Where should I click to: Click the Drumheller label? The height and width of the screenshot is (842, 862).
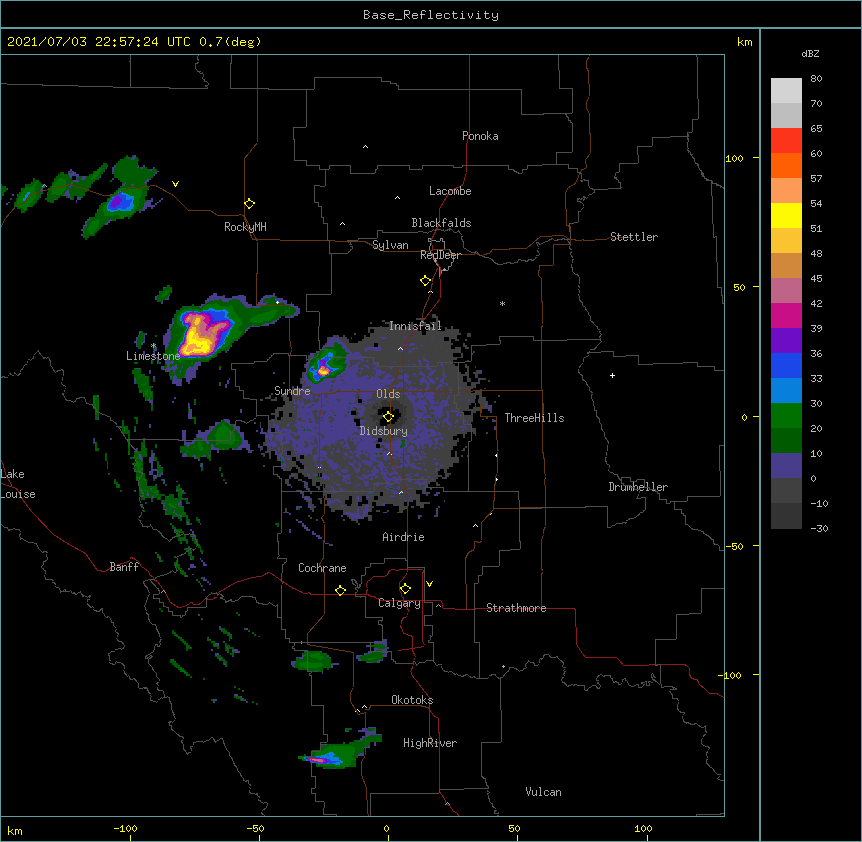pyautogui.click(x=638, y=487)
